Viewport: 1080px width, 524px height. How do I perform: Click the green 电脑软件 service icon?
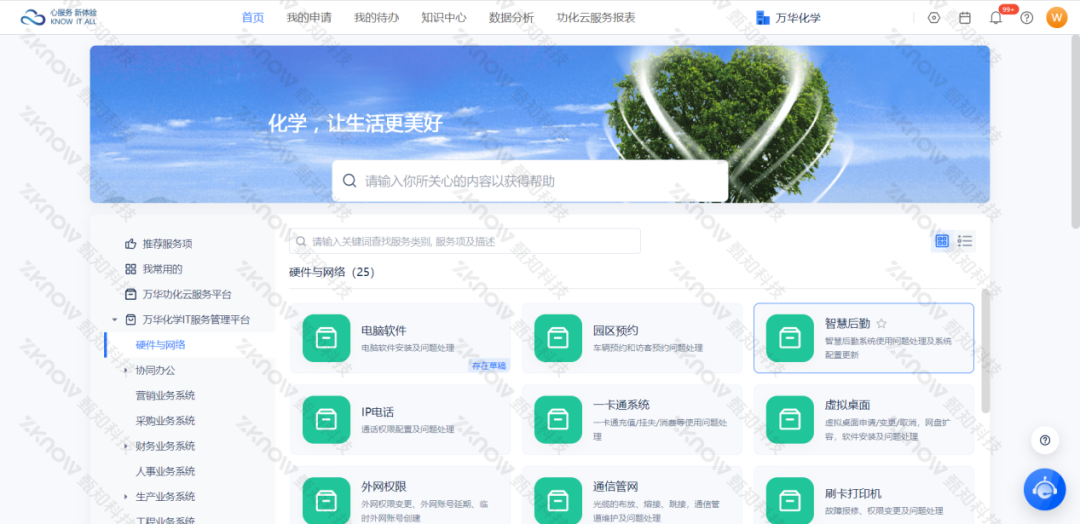point(326,338)
